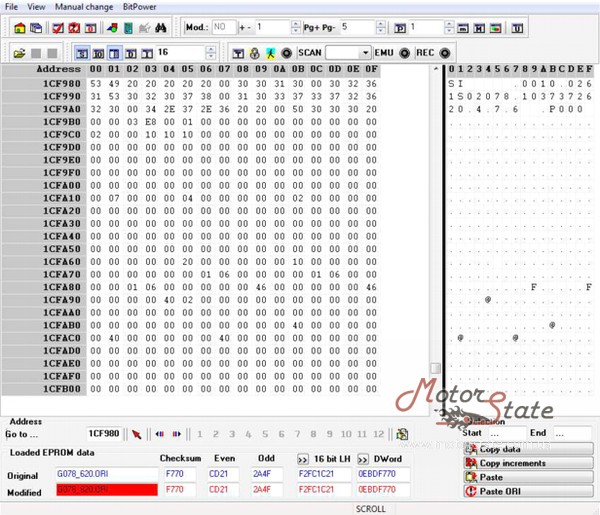The width and height of the screenshot is (600, 515).
Task: Click the house home icon in toolbar
Action: (x=20, y=28)
